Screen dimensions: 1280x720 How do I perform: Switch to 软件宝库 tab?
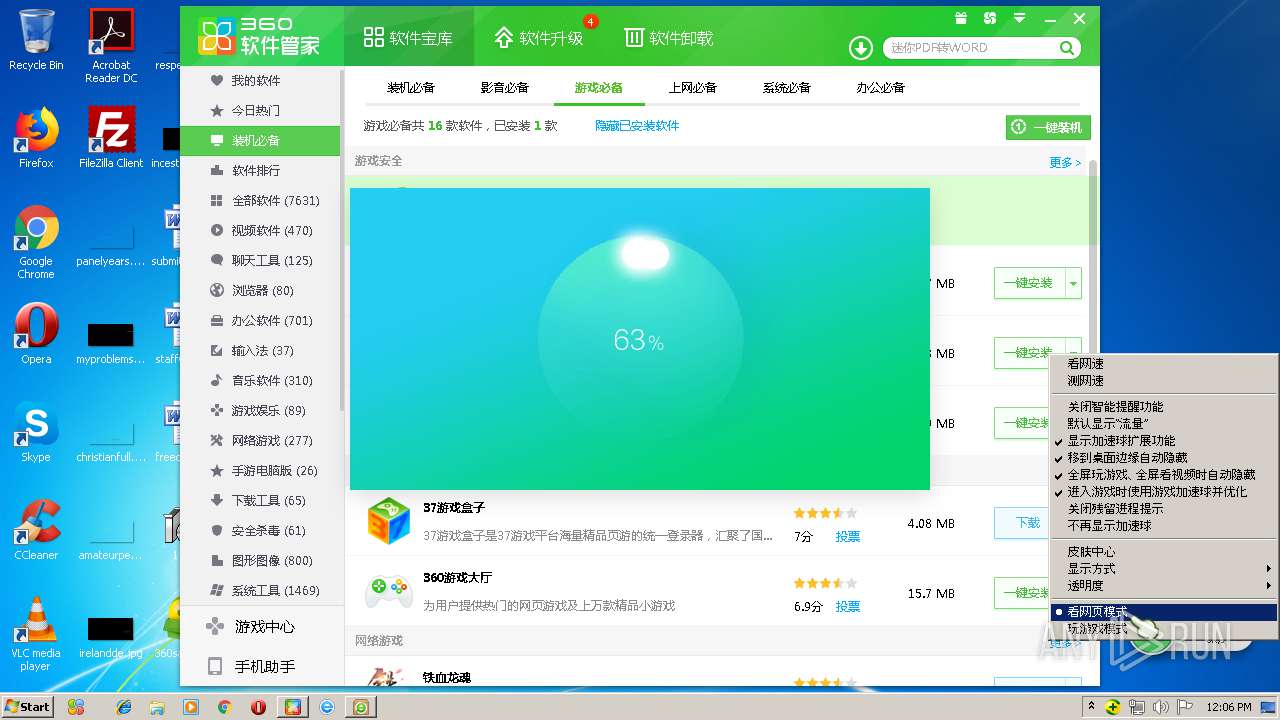point(408,38)
